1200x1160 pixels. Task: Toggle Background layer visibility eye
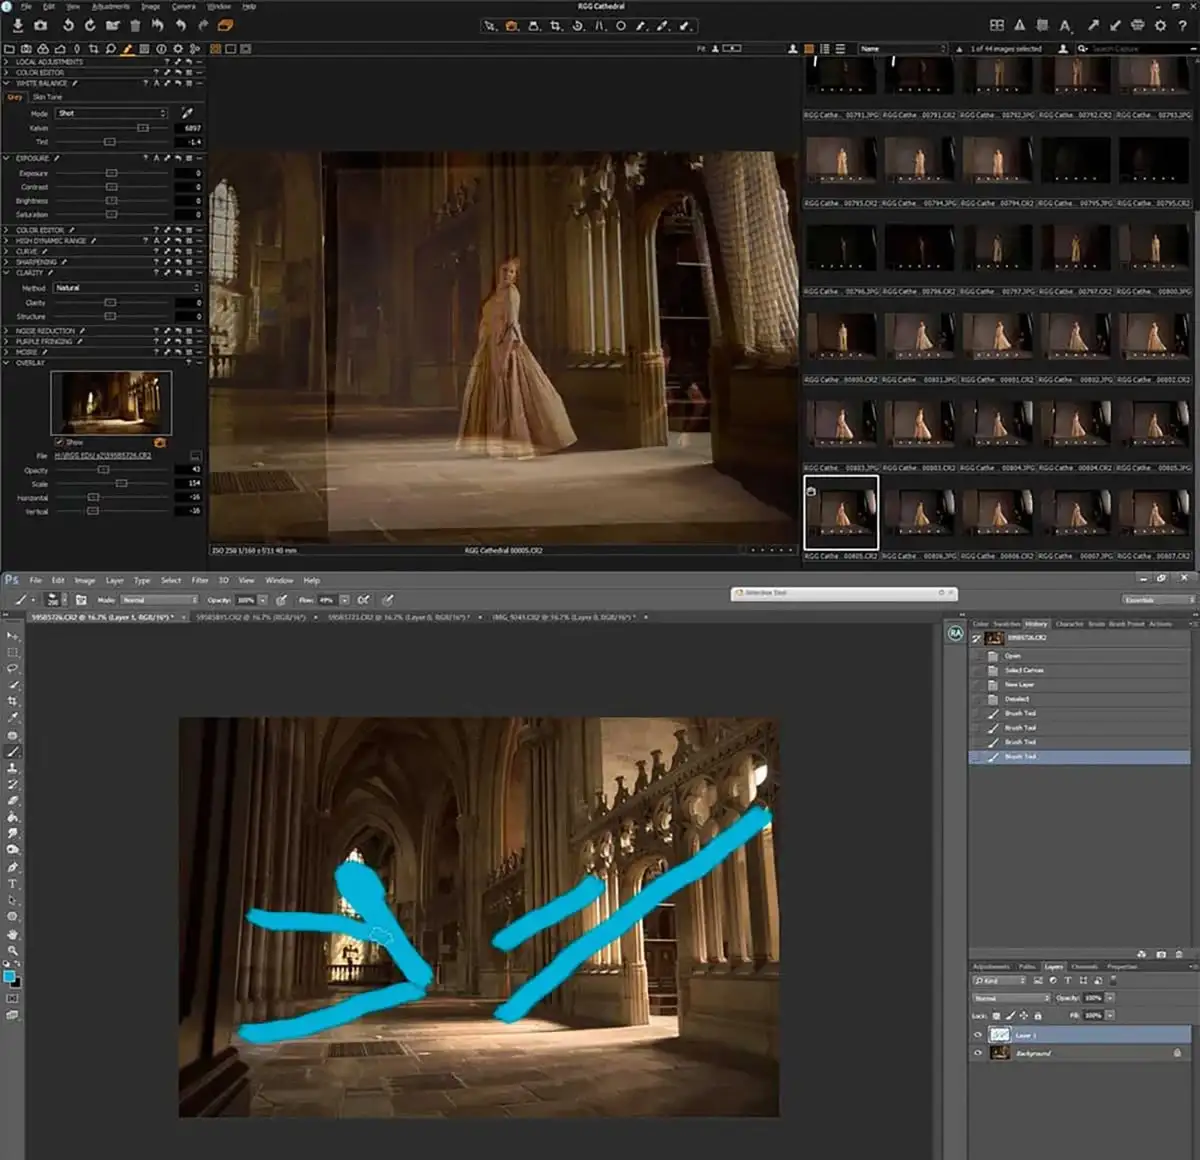(978, 1053)
